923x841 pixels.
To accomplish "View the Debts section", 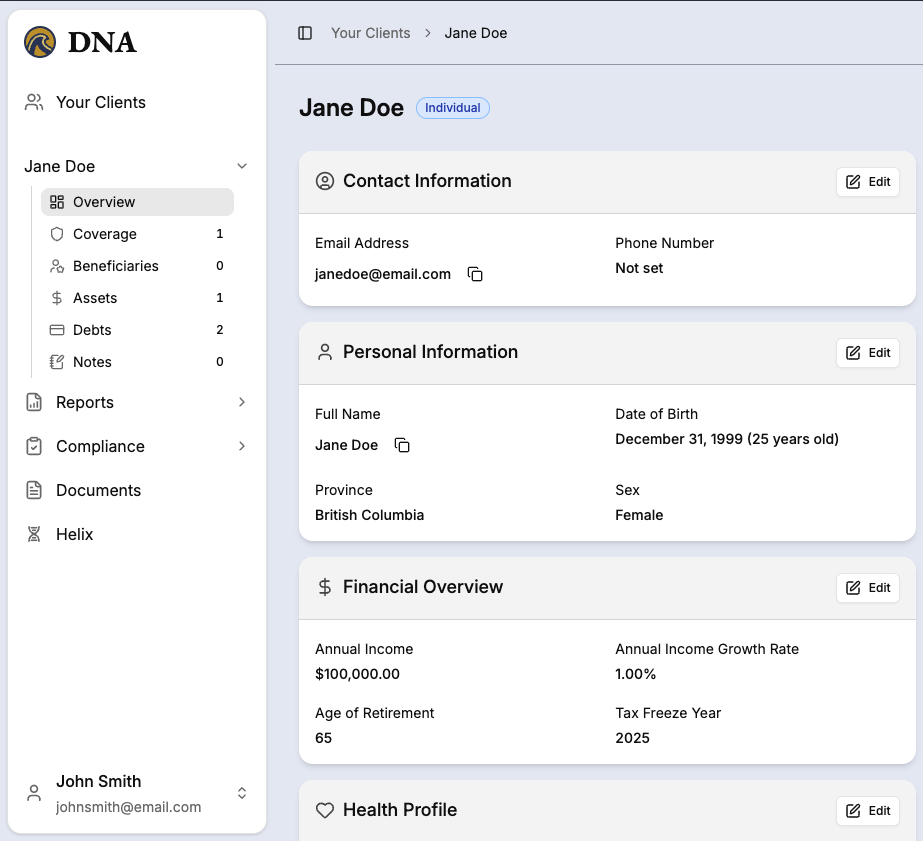I will (92, 330).
